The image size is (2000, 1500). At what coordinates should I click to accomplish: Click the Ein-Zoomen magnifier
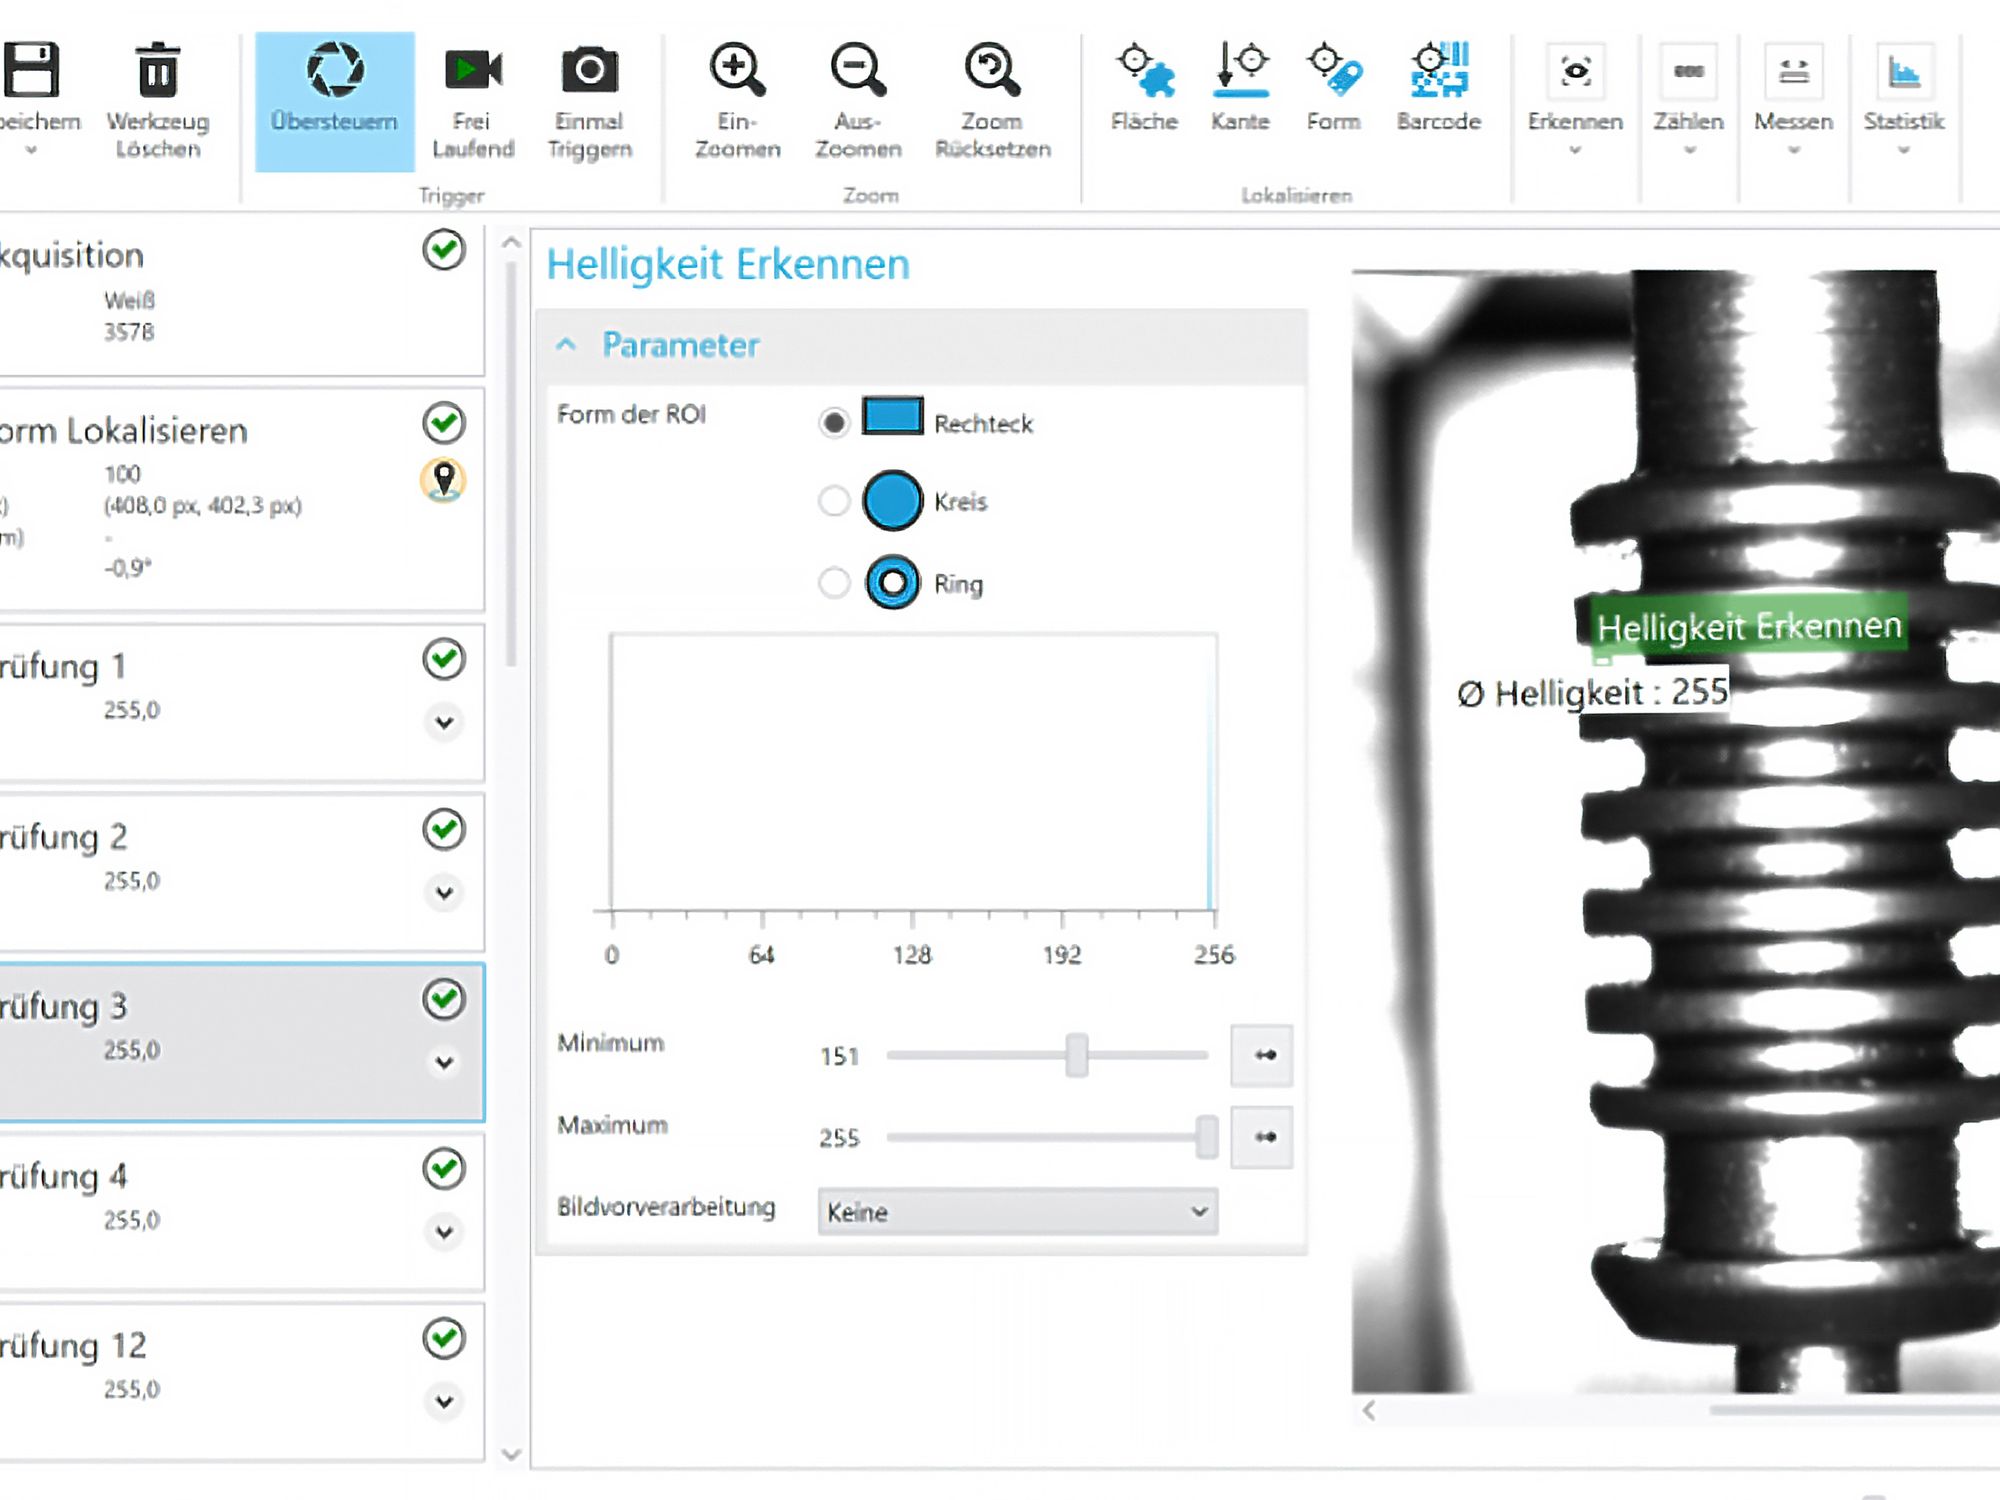(x=738, y=70)
